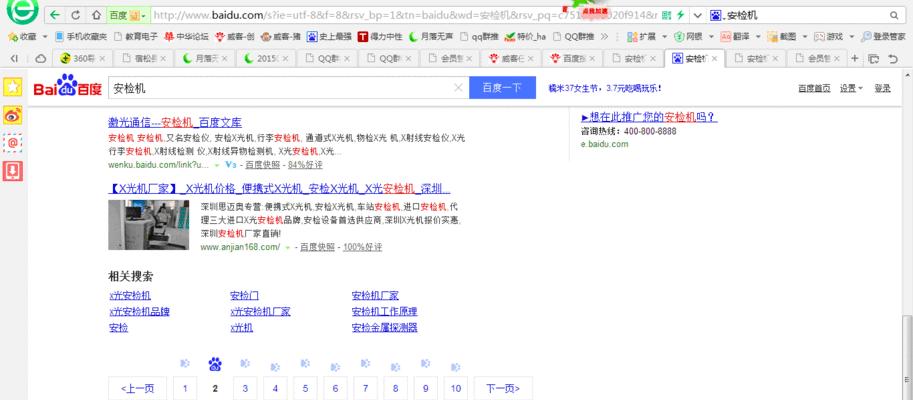Open the 扩展 dropdown arrow
The width and height of the screenshot is (913, 400).
(663, 36)
